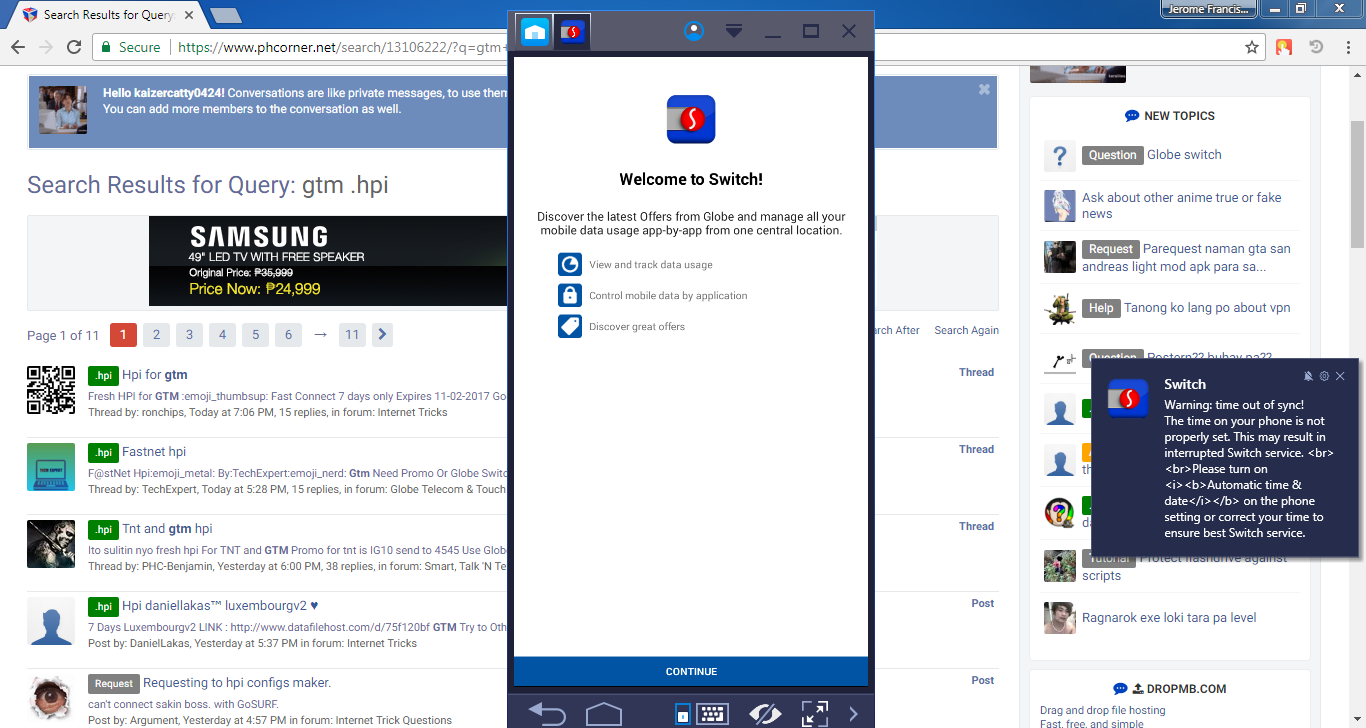Viewport: 1366px width, 728px height.
Task: Open the emulator dropdown menu arrow
Action: coord(734,31)
